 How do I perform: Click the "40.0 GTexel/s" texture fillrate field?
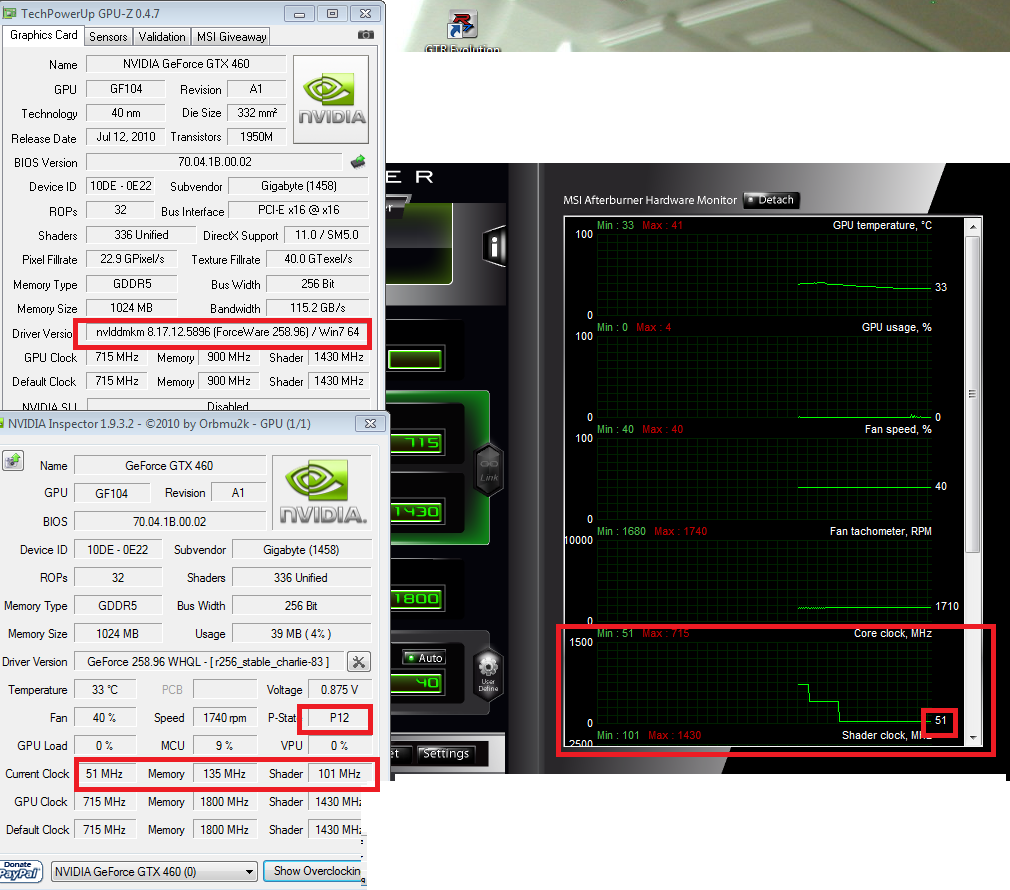click(318, 259)
